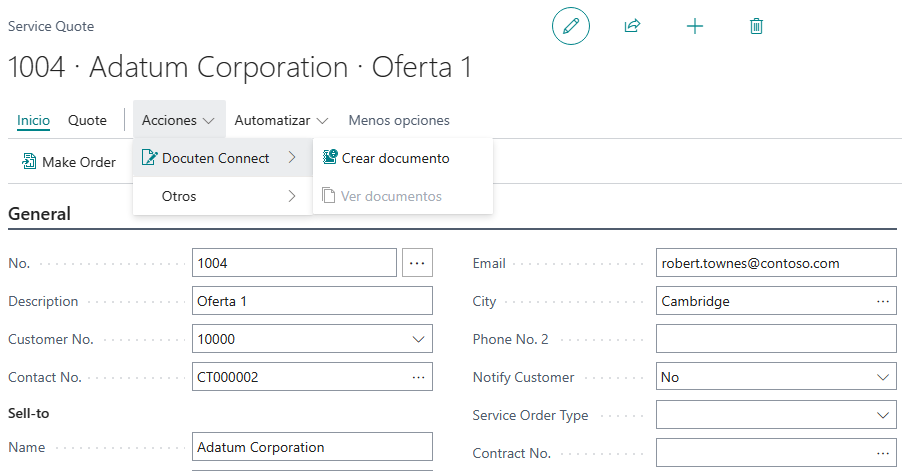Viewport: 902px width, 471px height.
Task: Click Menos opciones link
Action: click(398, 120)
